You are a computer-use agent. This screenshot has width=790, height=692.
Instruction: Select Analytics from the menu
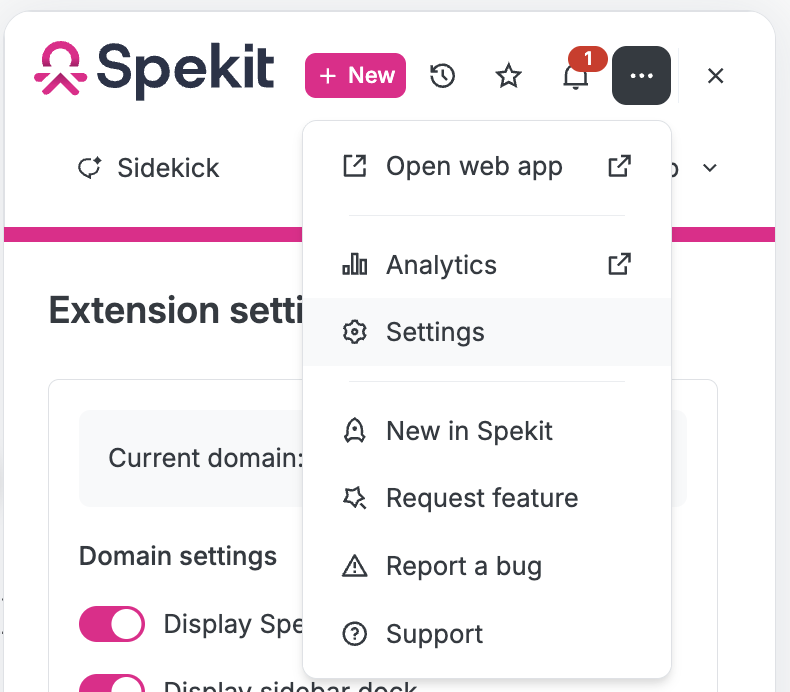[x=487, y=265]
